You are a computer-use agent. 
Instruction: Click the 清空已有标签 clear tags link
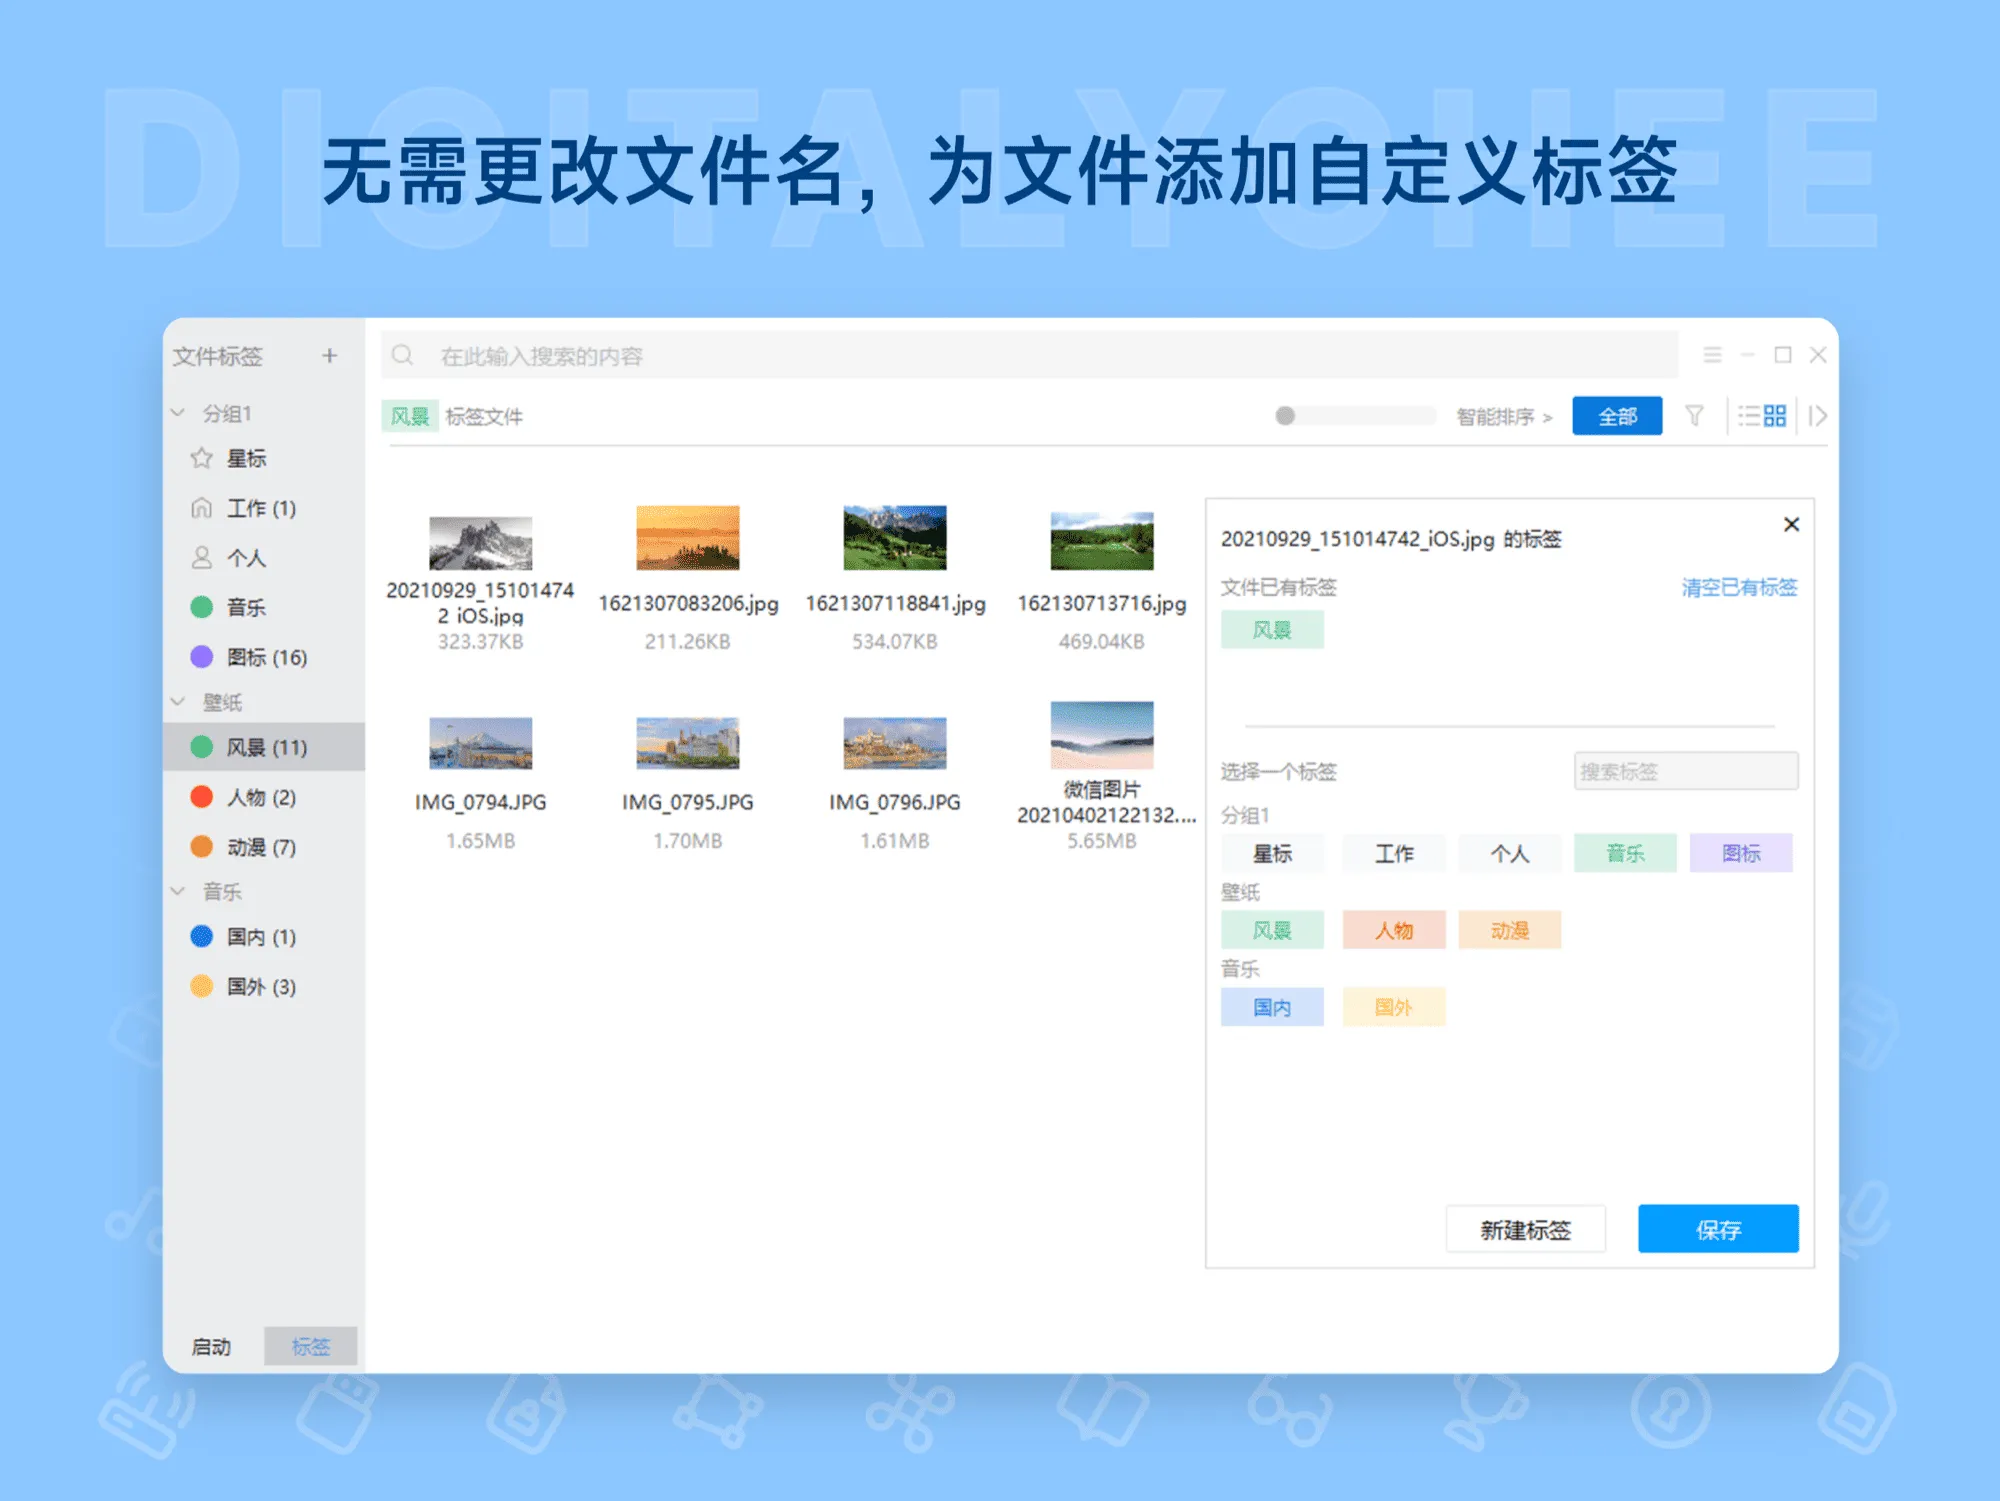point(1736,587)
